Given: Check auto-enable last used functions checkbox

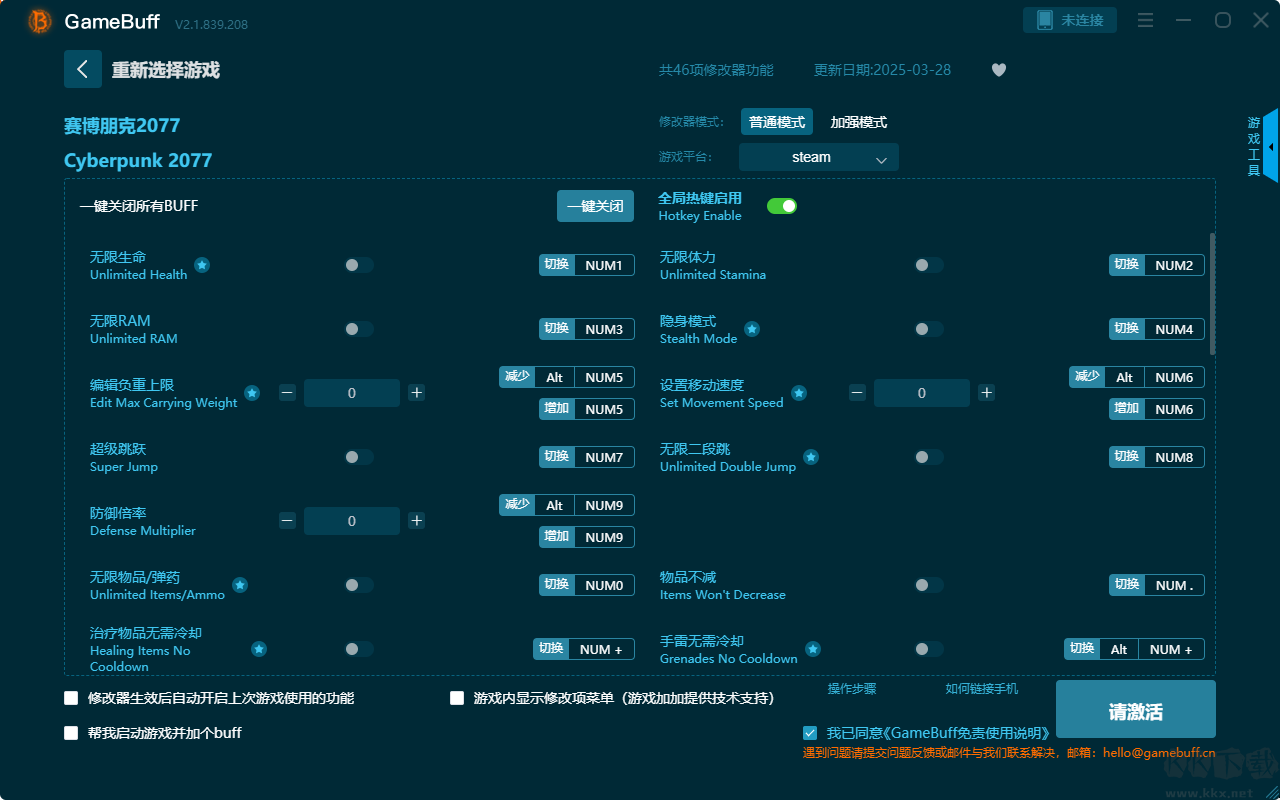Looking at the screenshot, I should 71,698.
